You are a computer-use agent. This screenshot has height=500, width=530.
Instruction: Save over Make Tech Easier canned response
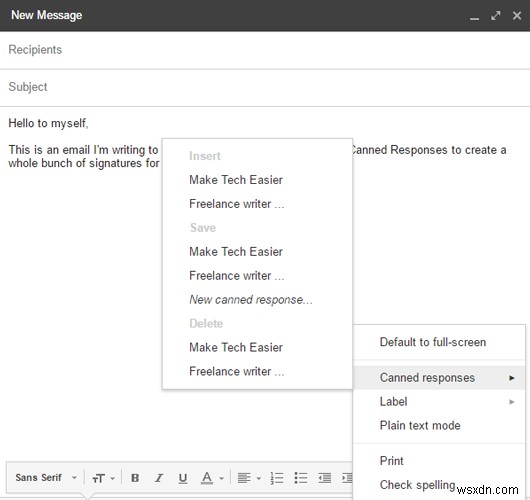tap(236, 252)
